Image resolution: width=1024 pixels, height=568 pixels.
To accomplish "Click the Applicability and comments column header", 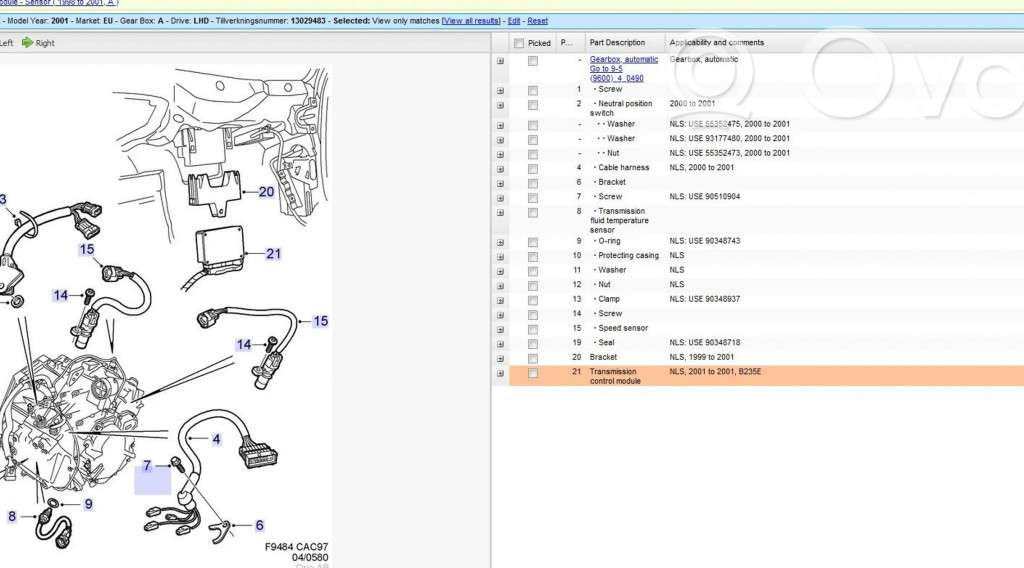I will pos(716,42).
